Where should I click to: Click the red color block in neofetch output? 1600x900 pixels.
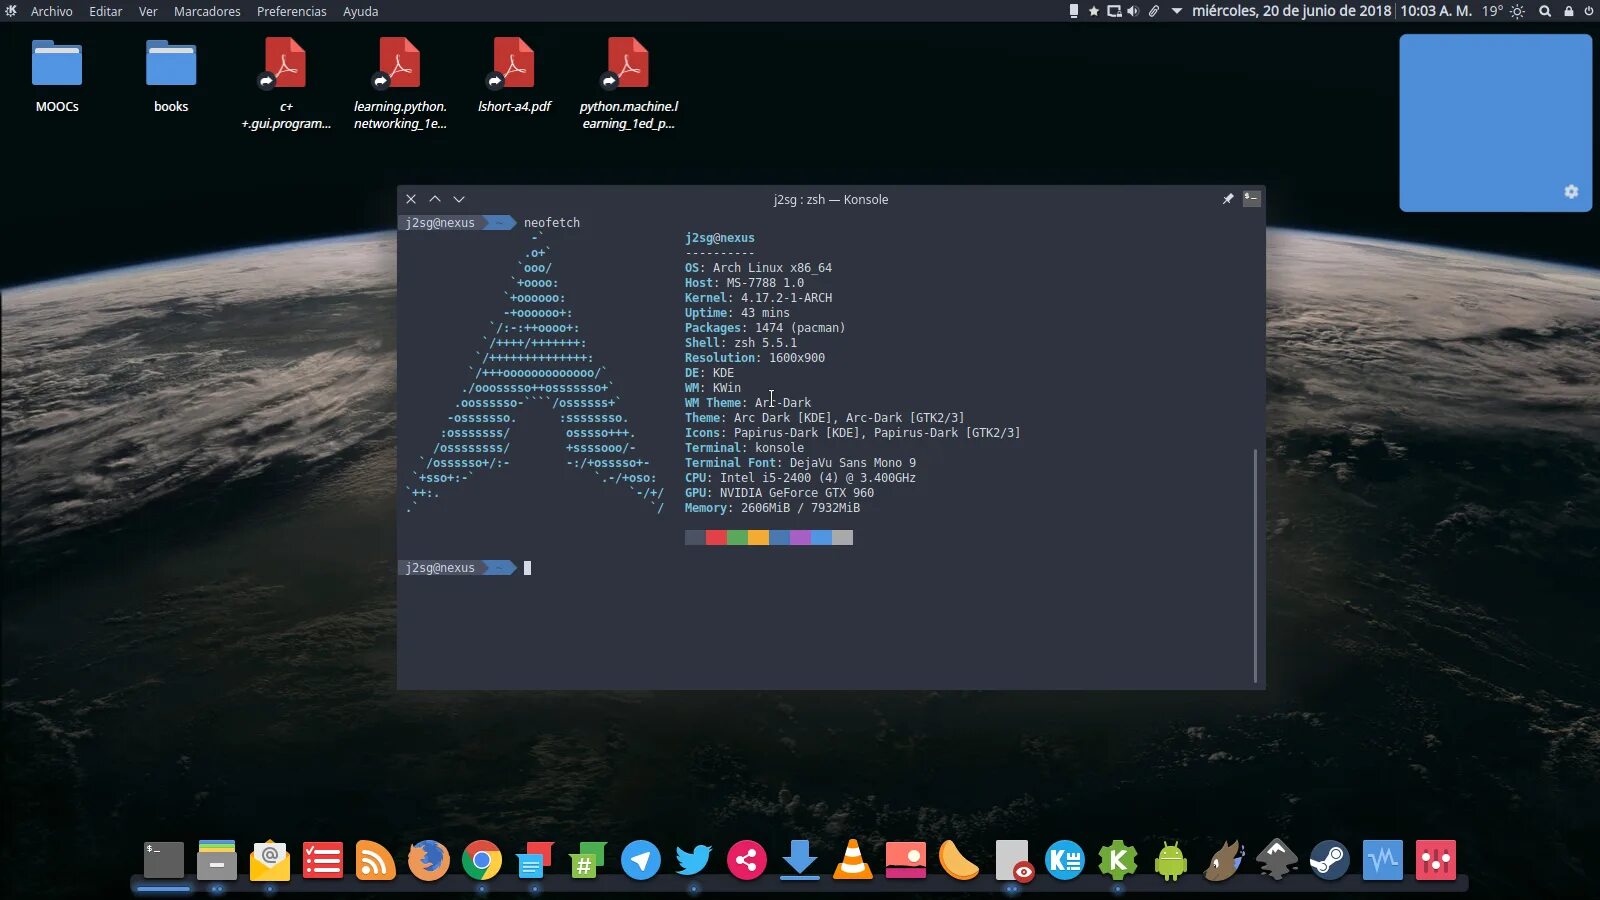point(716,538)
